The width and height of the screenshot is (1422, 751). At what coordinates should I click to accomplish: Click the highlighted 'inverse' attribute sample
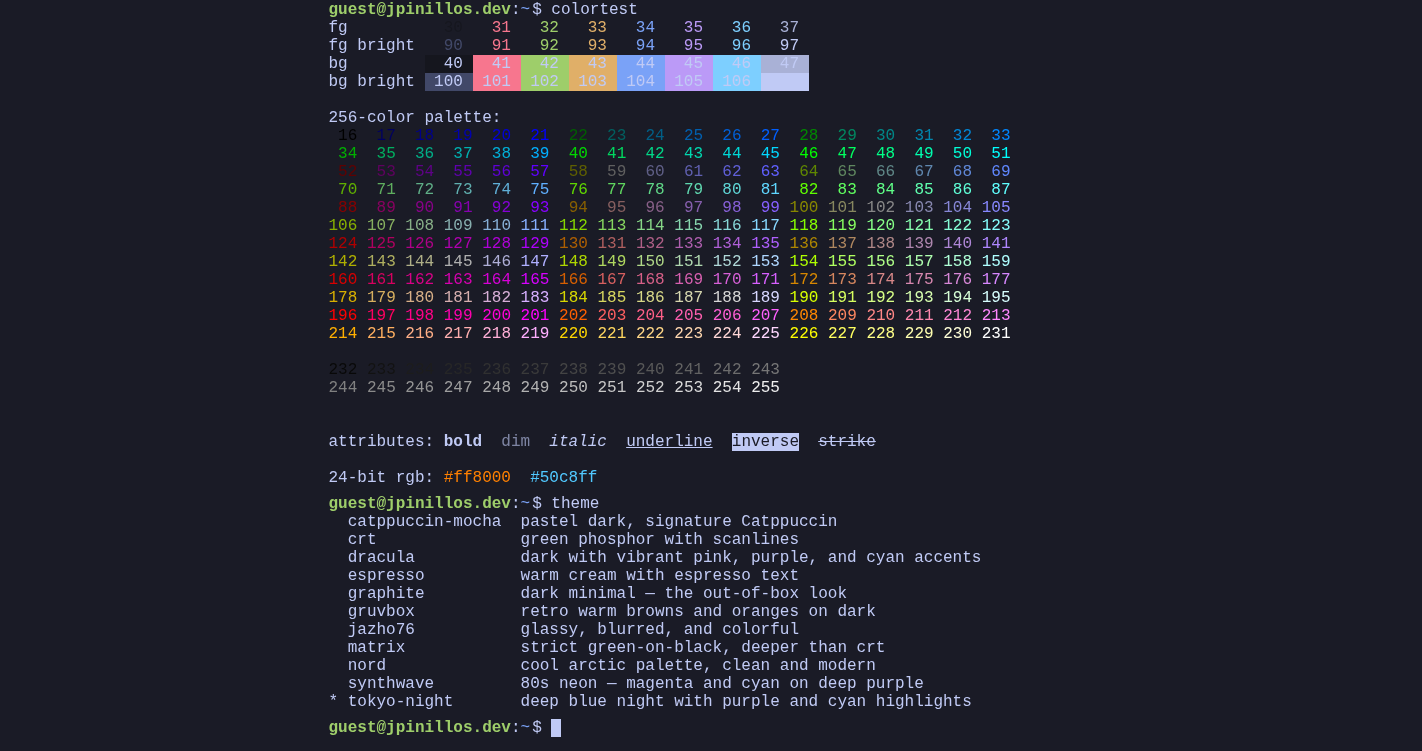[765, 442]
